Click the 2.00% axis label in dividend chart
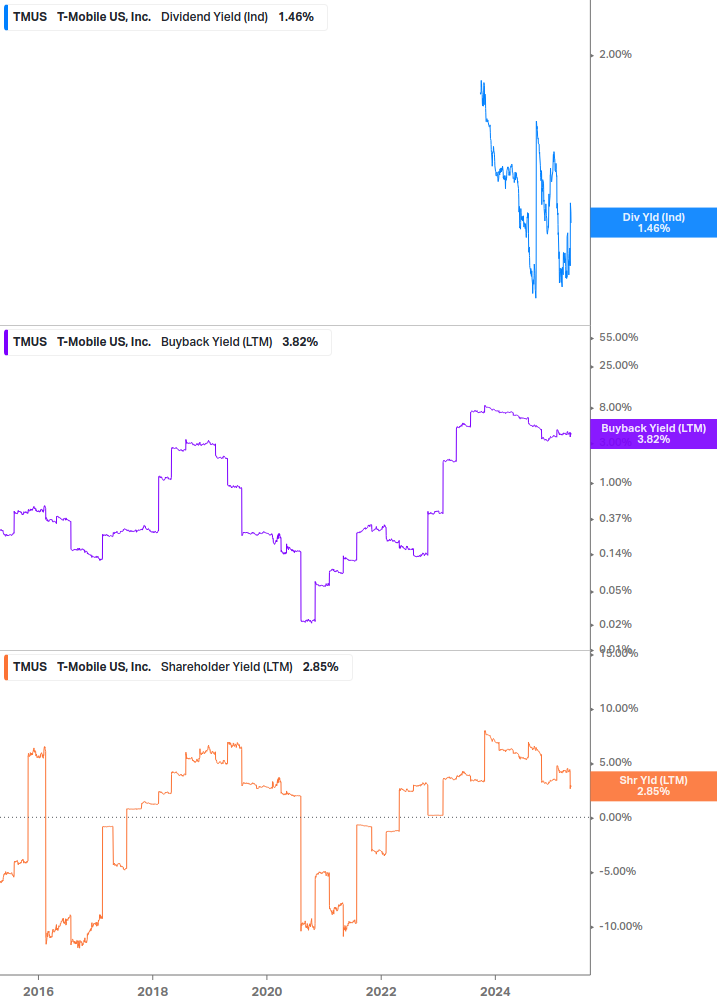The image size is (717, 1005). (615, 54)
